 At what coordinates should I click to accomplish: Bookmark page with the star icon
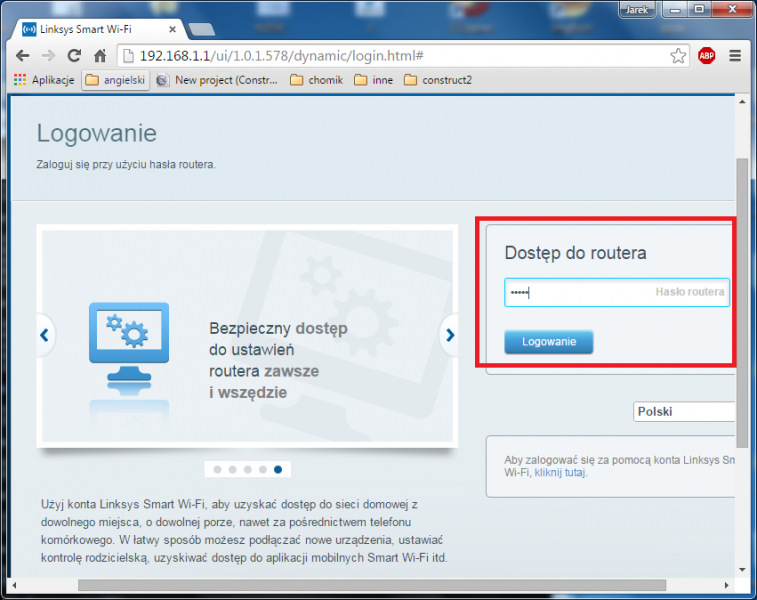point(678,56)
